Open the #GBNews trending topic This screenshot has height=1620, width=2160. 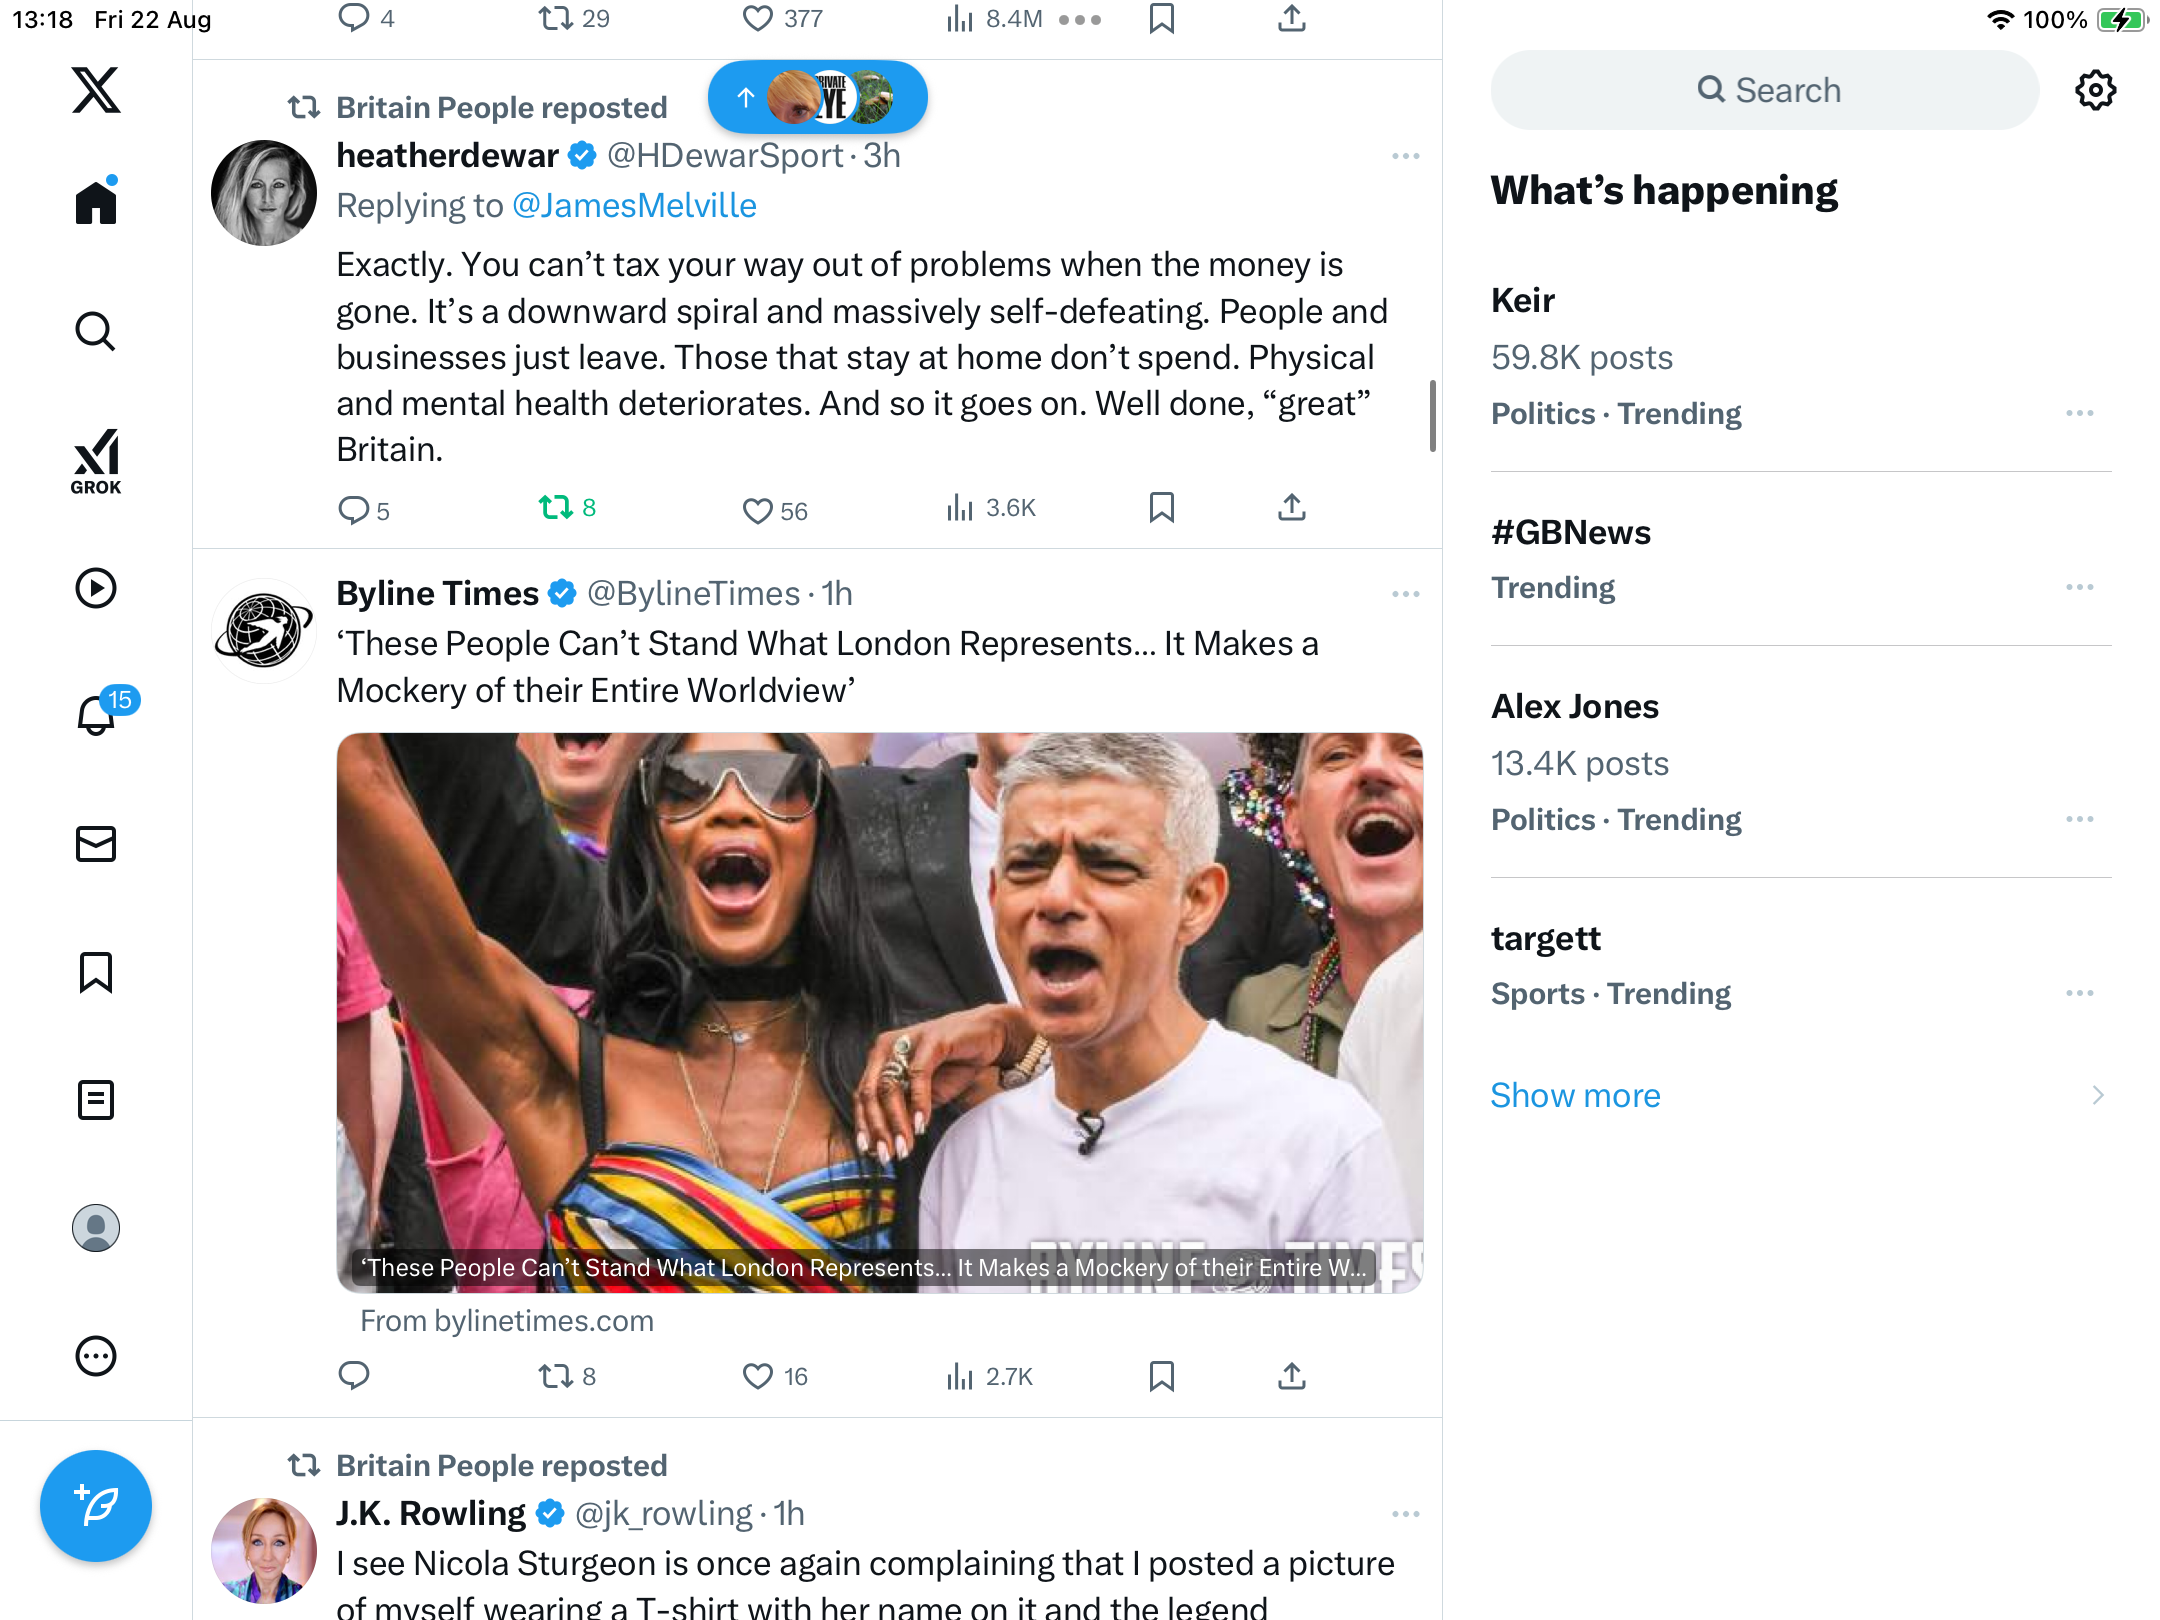(1570, 533)
